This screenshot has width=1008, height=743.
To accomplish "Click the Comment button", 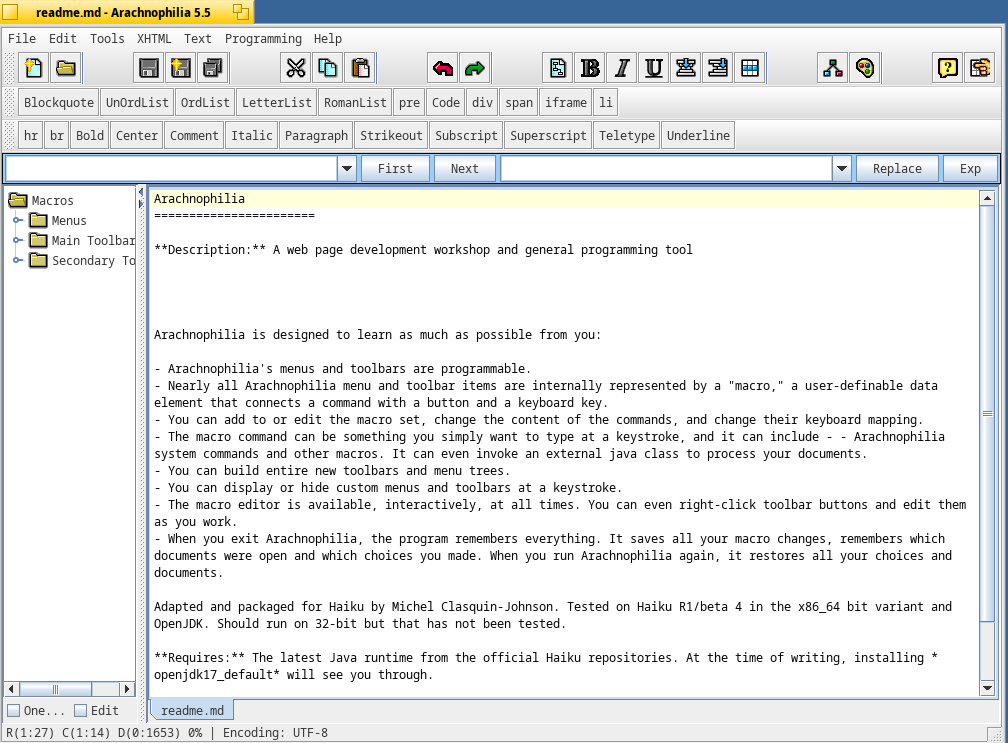I will 194,136.
